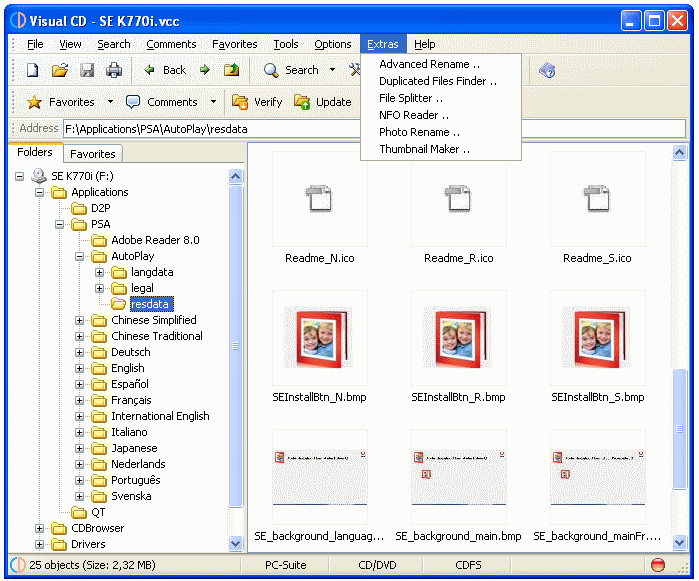Viewport: 699px width, 581px height.
Task: Switch to the Favorites panel tab
Action: click(93, 154)
